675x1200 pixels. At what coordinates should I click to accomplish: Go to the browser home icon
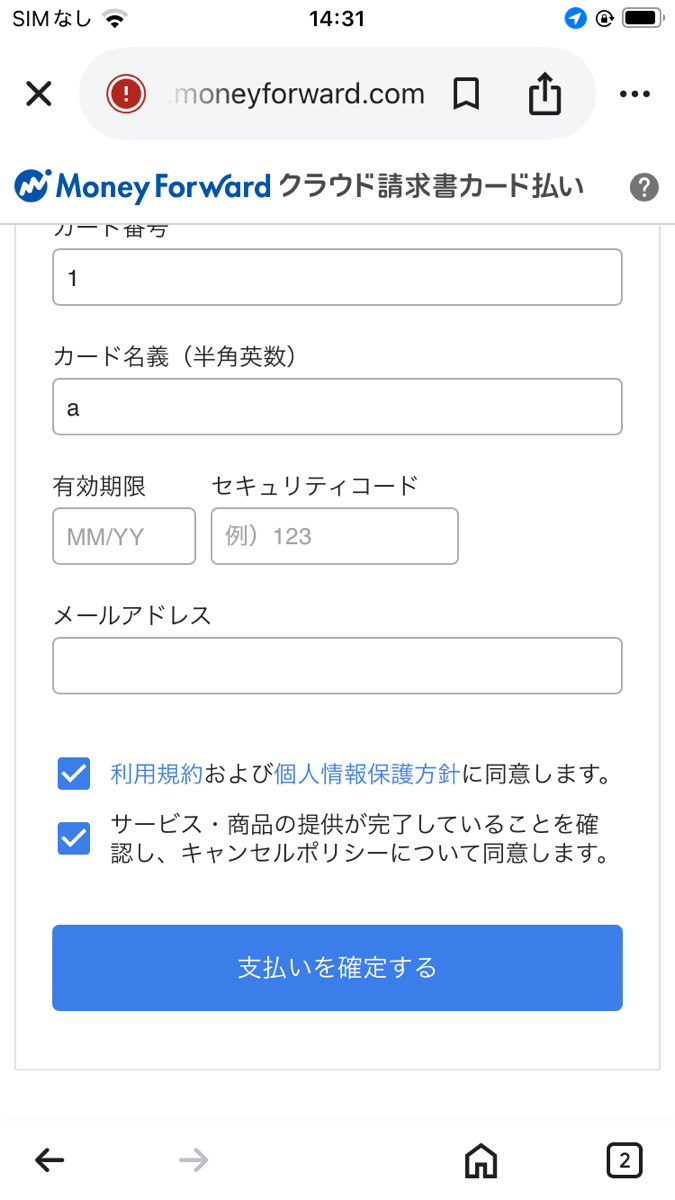click(x=481, y=1160)
